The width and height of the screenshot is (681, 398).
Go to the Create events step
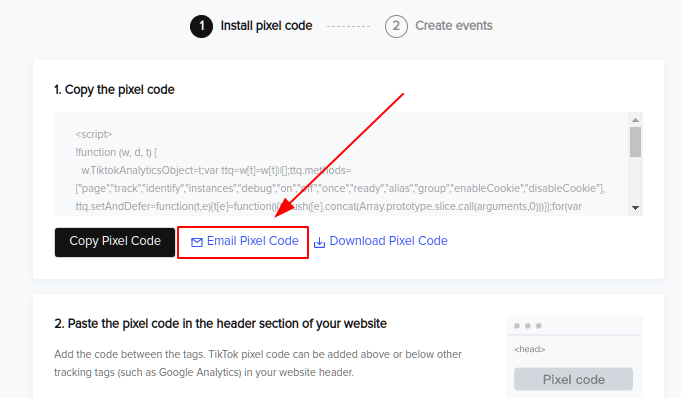tap(454, 26)
